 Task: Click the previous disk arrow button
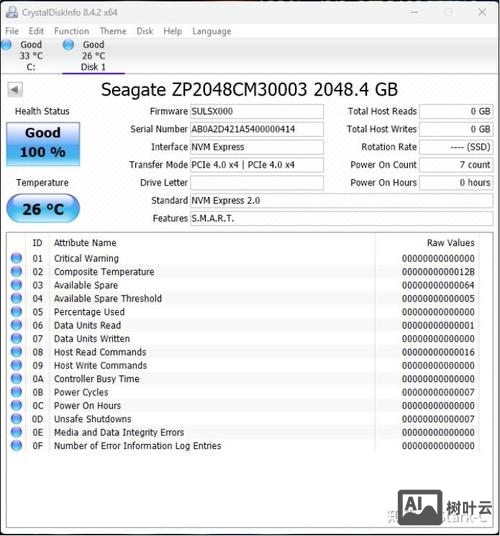[15, 90]
